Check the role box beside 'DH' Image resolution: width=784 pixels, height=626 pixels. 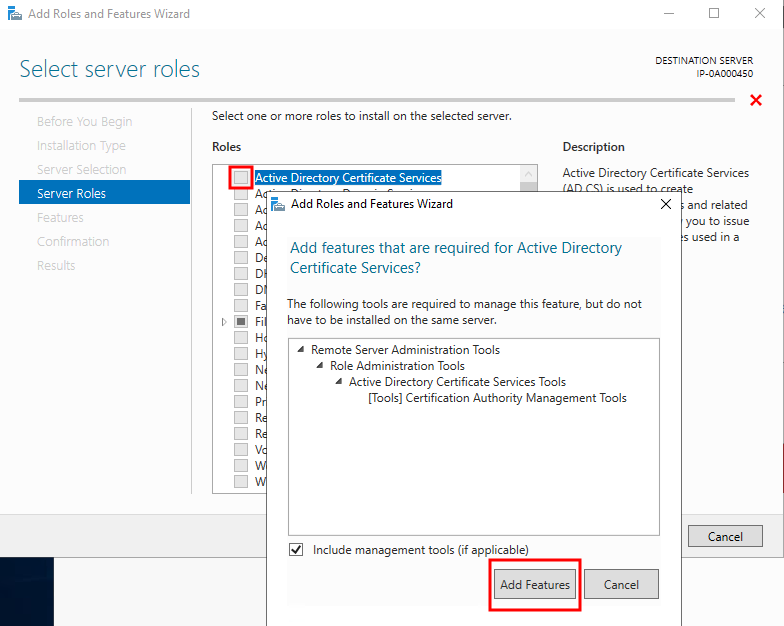pyautogui.click(x=241, y=273)
